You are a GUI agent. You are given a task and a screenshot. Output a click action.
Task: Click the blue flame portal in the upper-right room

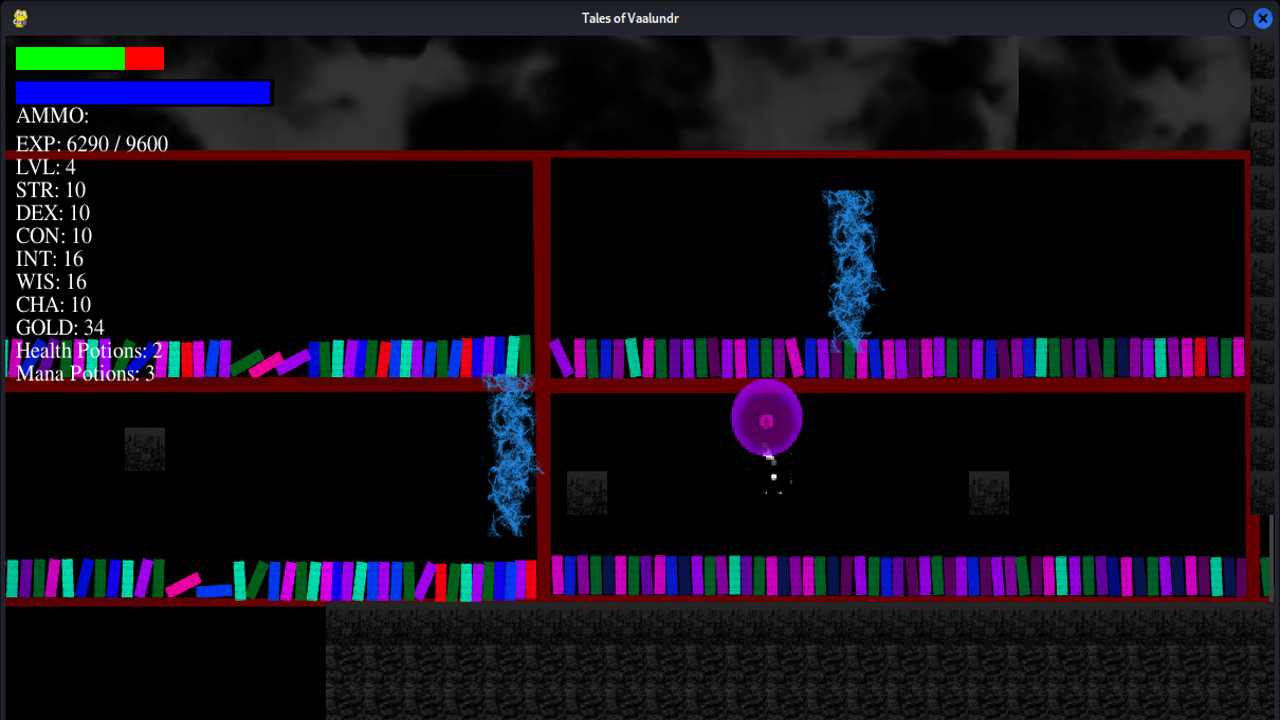(850, 260)
